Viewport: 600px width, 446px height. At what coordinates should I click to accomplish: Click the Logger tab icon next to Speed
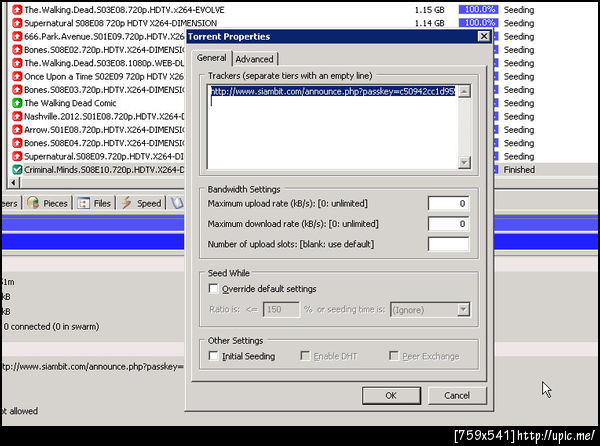point(177,203)
